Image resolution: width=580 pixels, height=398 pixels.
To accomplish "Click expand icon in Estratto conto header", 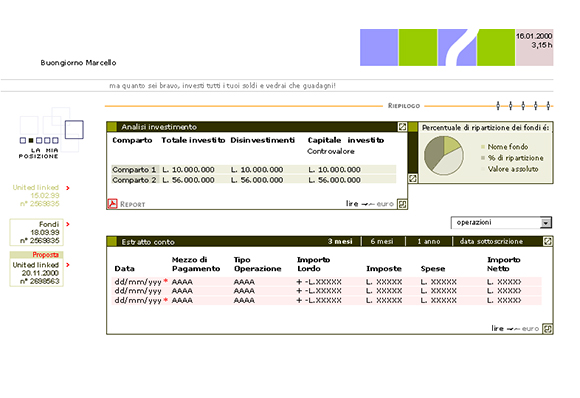I will coord(547,242).
